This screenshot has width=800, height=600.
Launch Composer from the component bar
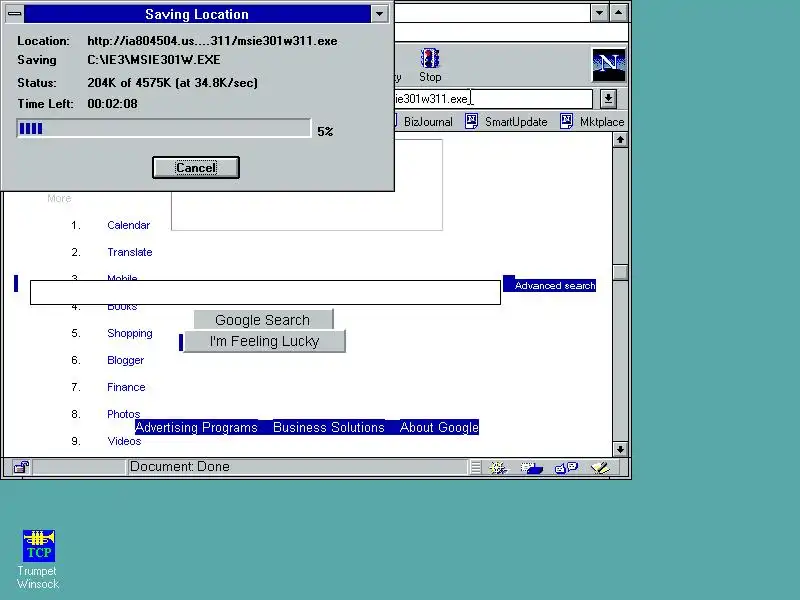599,467
